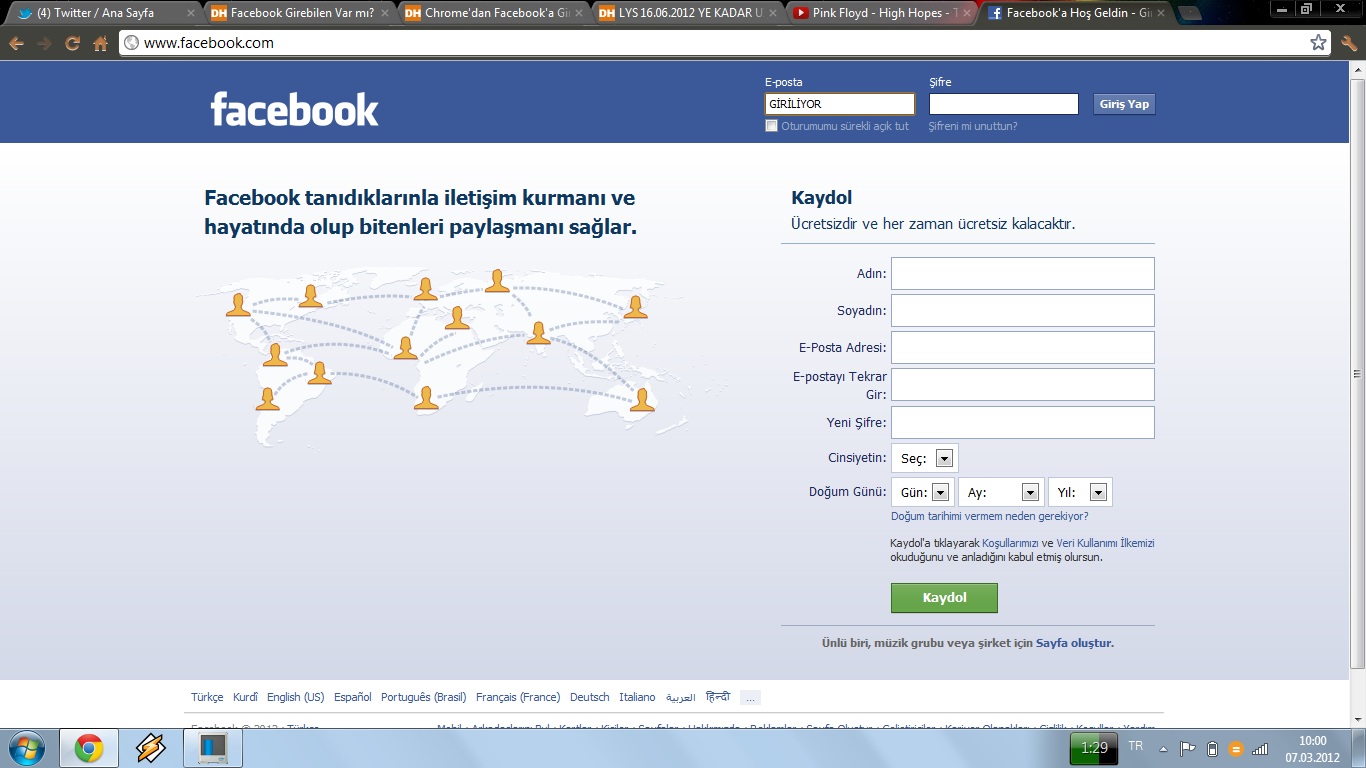This screenshot has width=1366, height=768.
Task: Click the orange tray icon
Action: click(x=1236, y=749)
